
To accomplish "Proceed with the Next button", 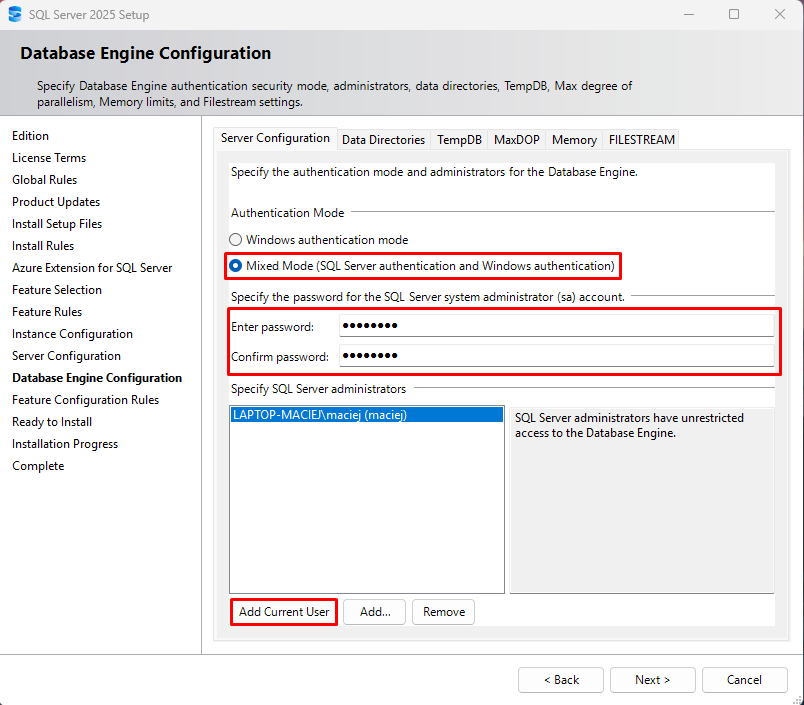I will pos(653,680).
